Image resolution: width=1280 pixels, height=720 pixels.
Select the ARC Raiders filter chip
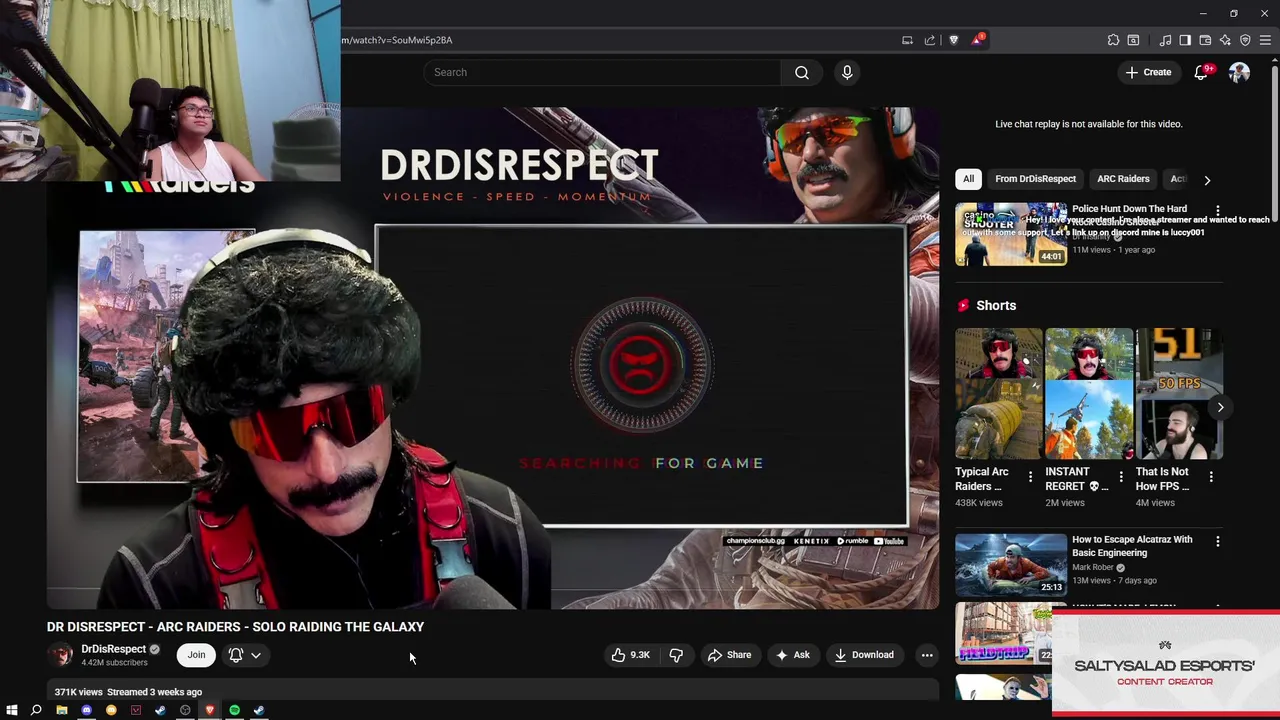coord(1123,179)
